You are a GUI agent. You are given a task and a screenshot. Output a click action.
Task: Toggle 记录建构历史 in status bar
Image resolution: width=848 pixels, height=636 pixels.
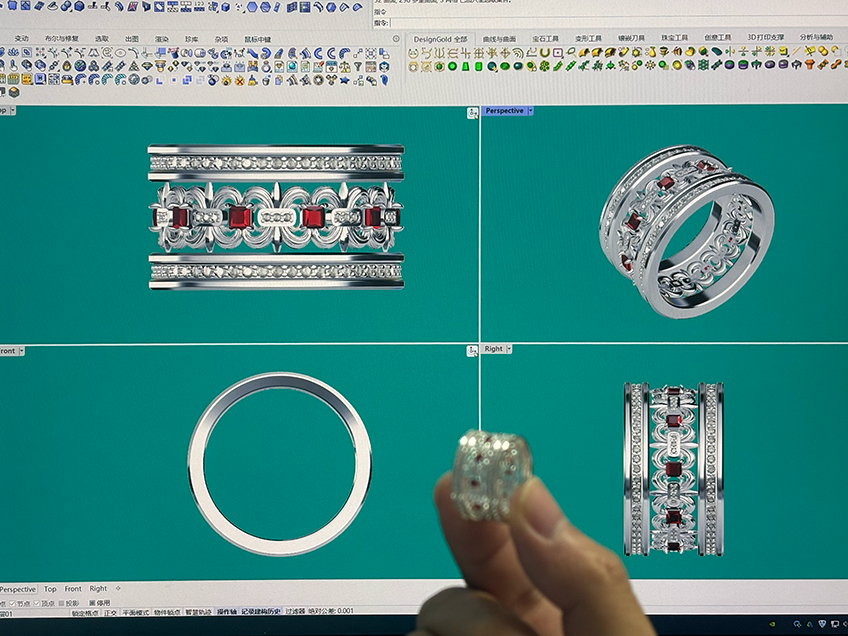[261, 612]
